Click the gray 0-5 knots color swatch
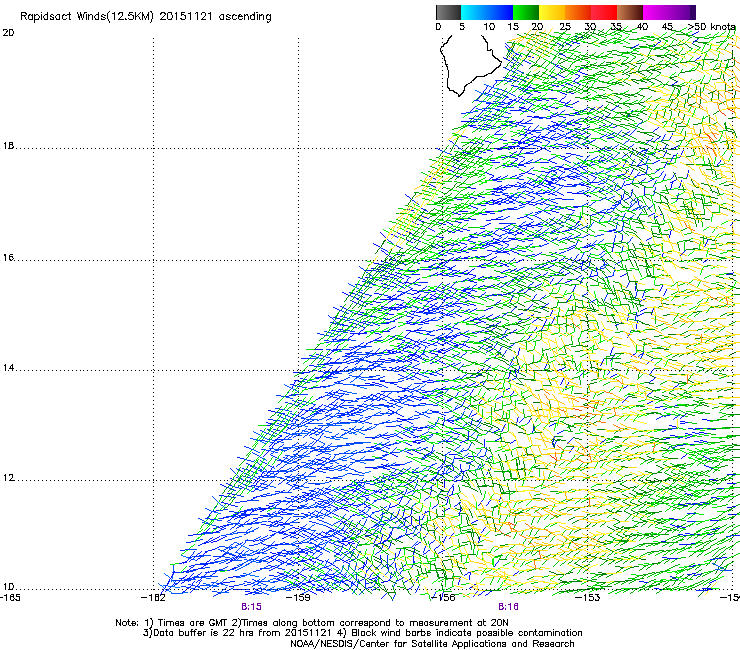740x650 pixels. pyautogui.click(x=448, y=12)
